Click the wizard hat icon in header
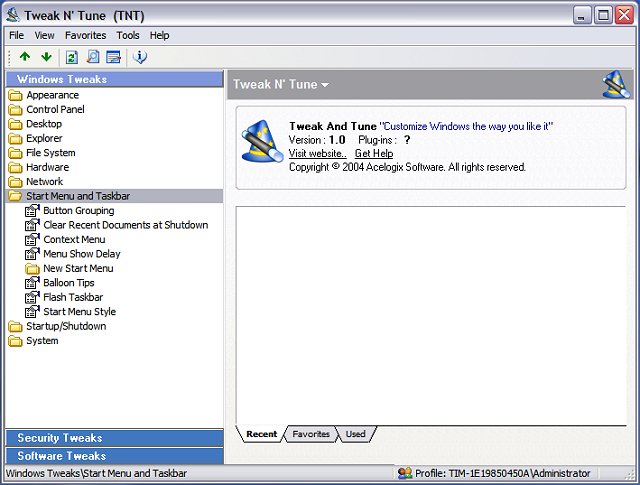The image size is (640, 485). point(615,85)
